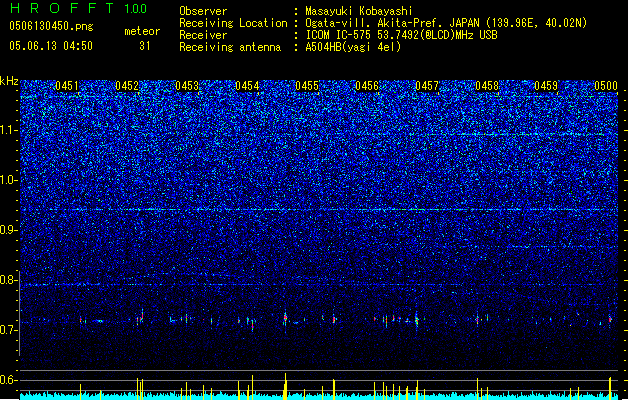
Task: Click the meteor count value 31
Action: point(145,46)
